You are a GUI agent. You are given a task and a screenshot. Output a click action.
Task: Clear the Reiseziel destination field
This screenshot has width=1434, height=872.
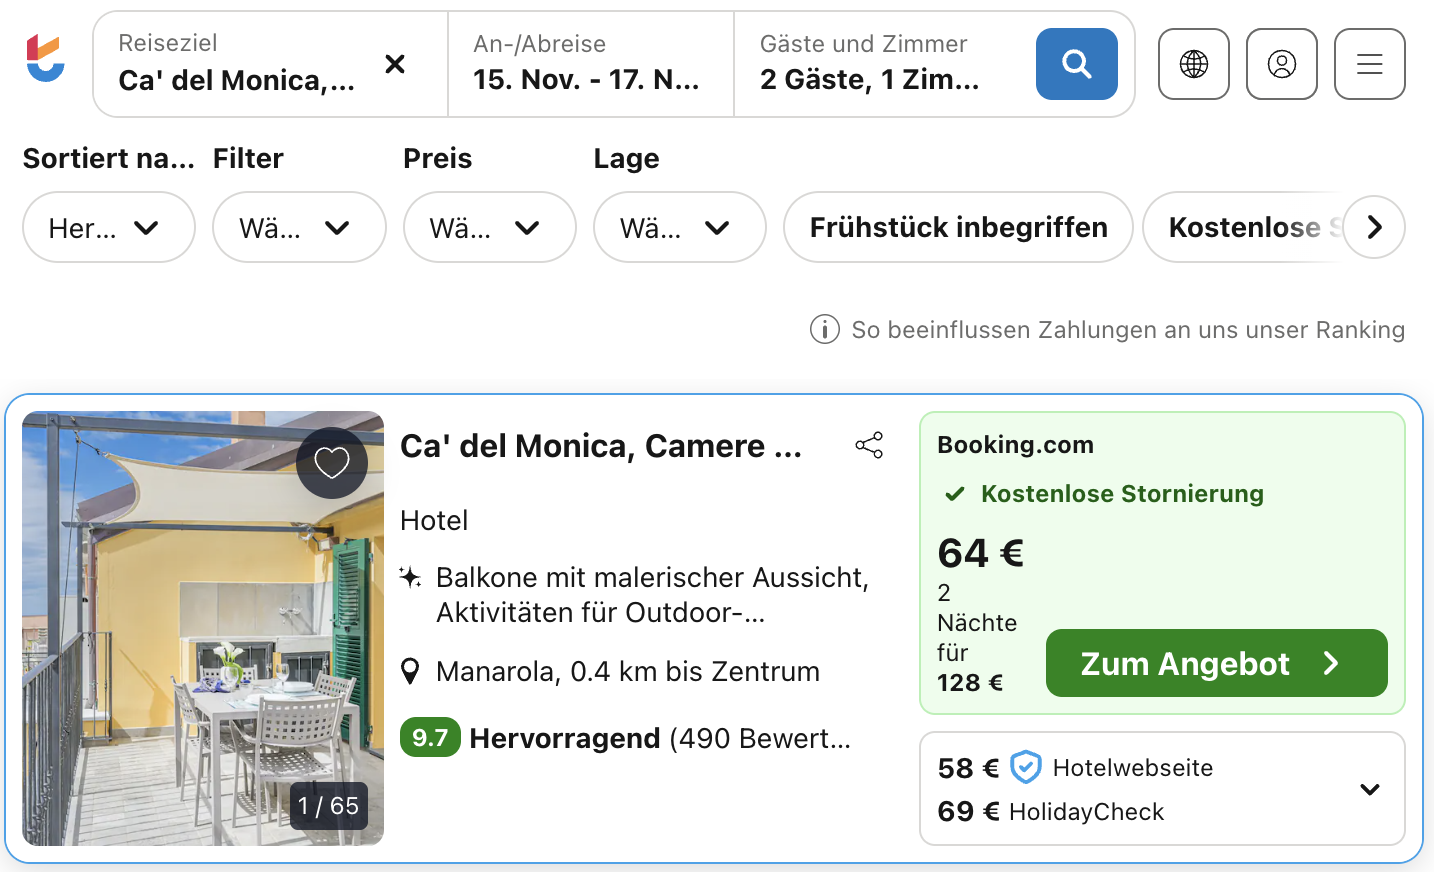pyautogui.click(x=395, y=64)
